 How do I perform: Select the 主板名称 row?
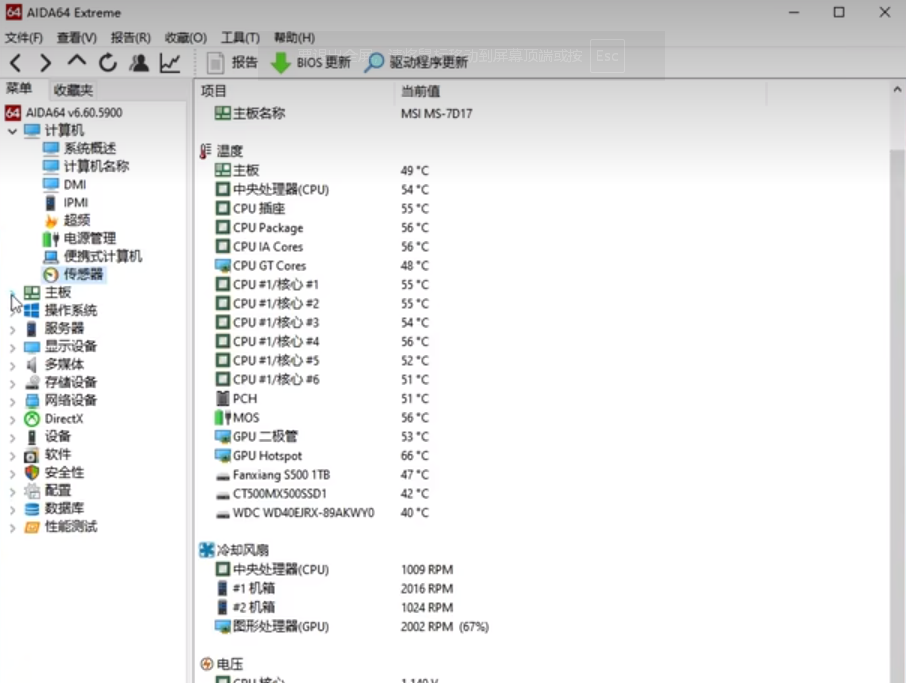coord(343,113)
